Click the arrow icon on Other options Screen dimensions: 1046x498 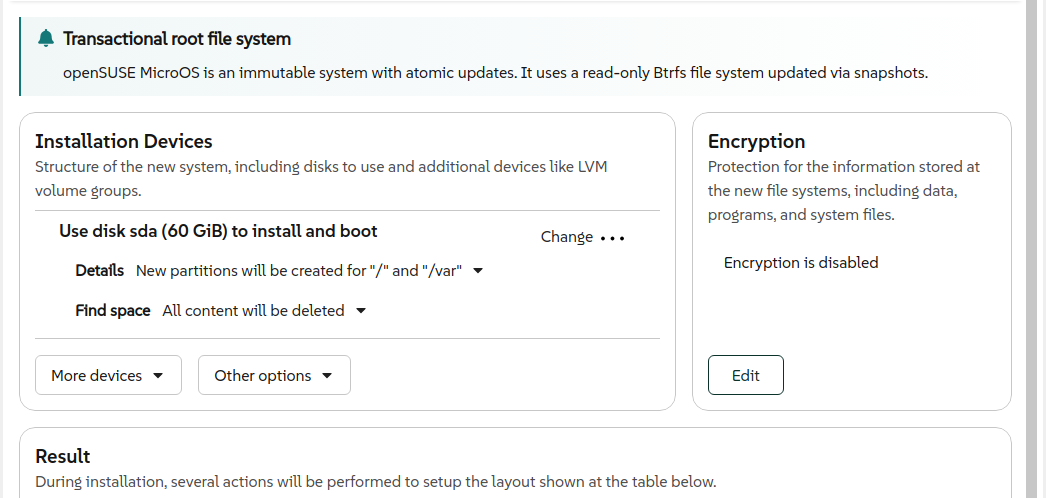click(x=327, y=375)
